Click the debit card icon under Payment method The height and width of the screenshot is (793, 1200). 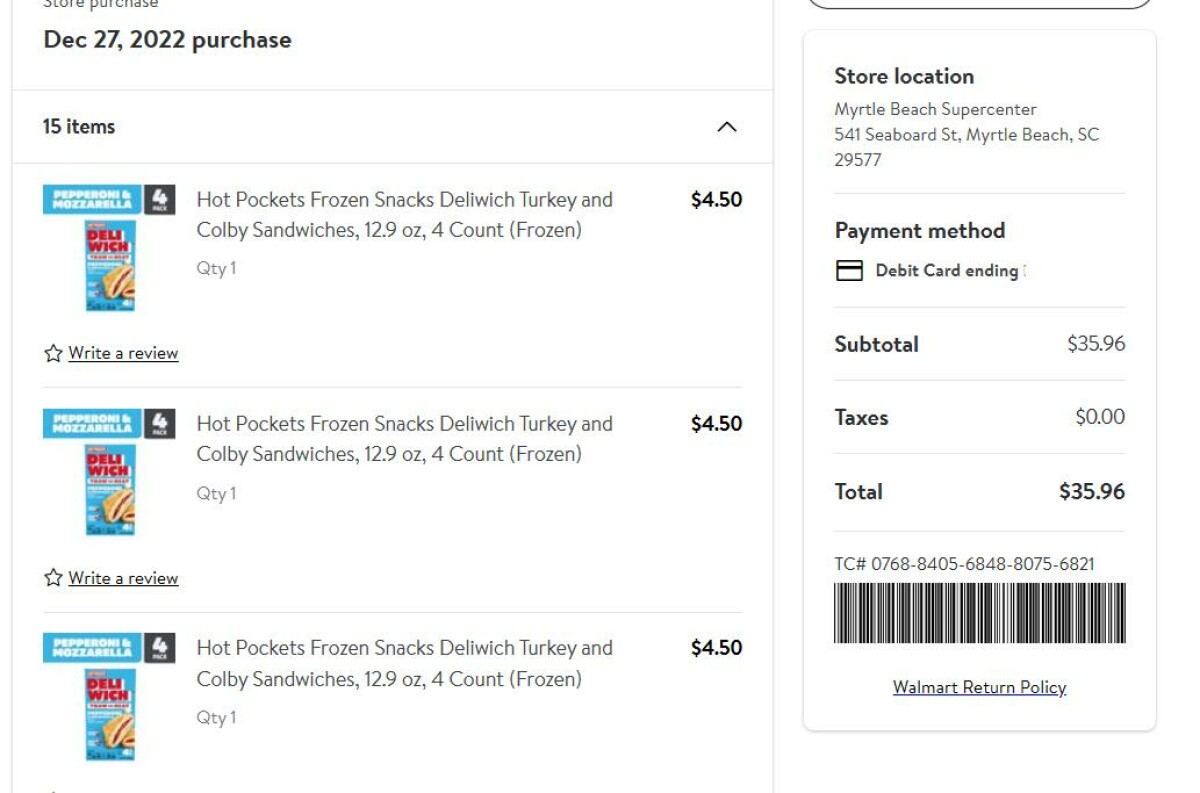(x=849, y=270)
